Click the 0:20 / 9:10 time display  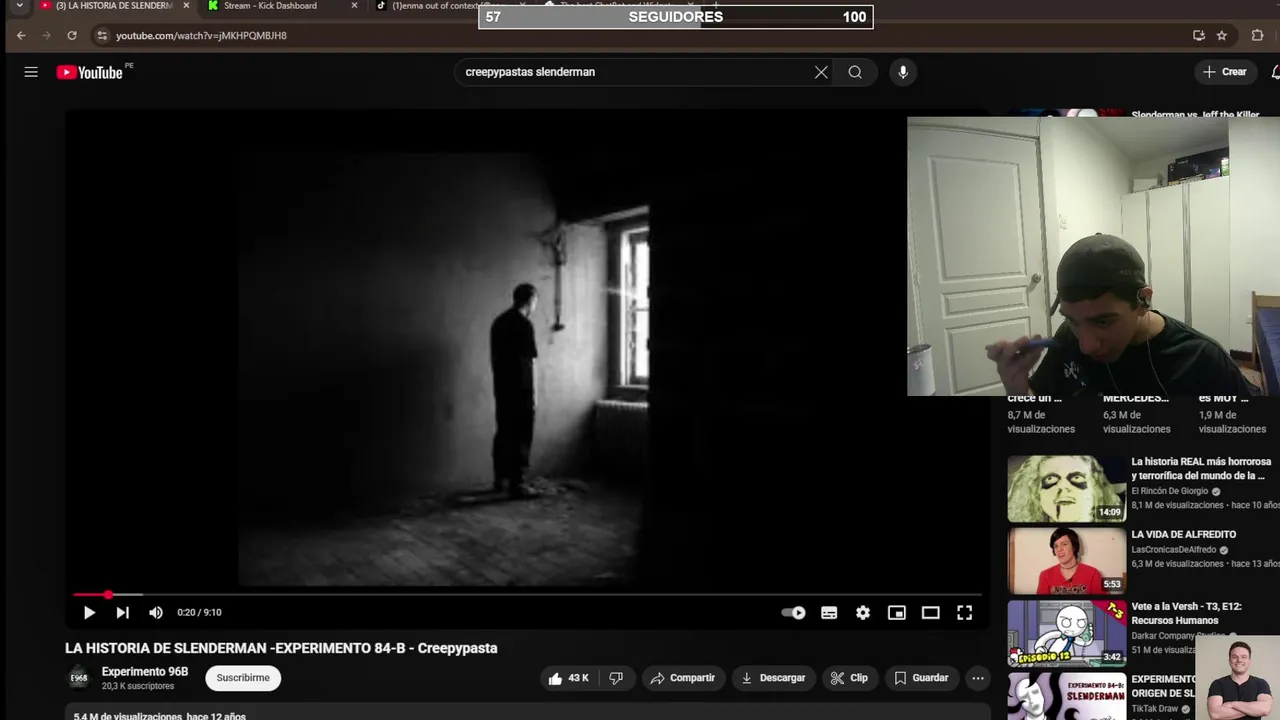[199, 613]
